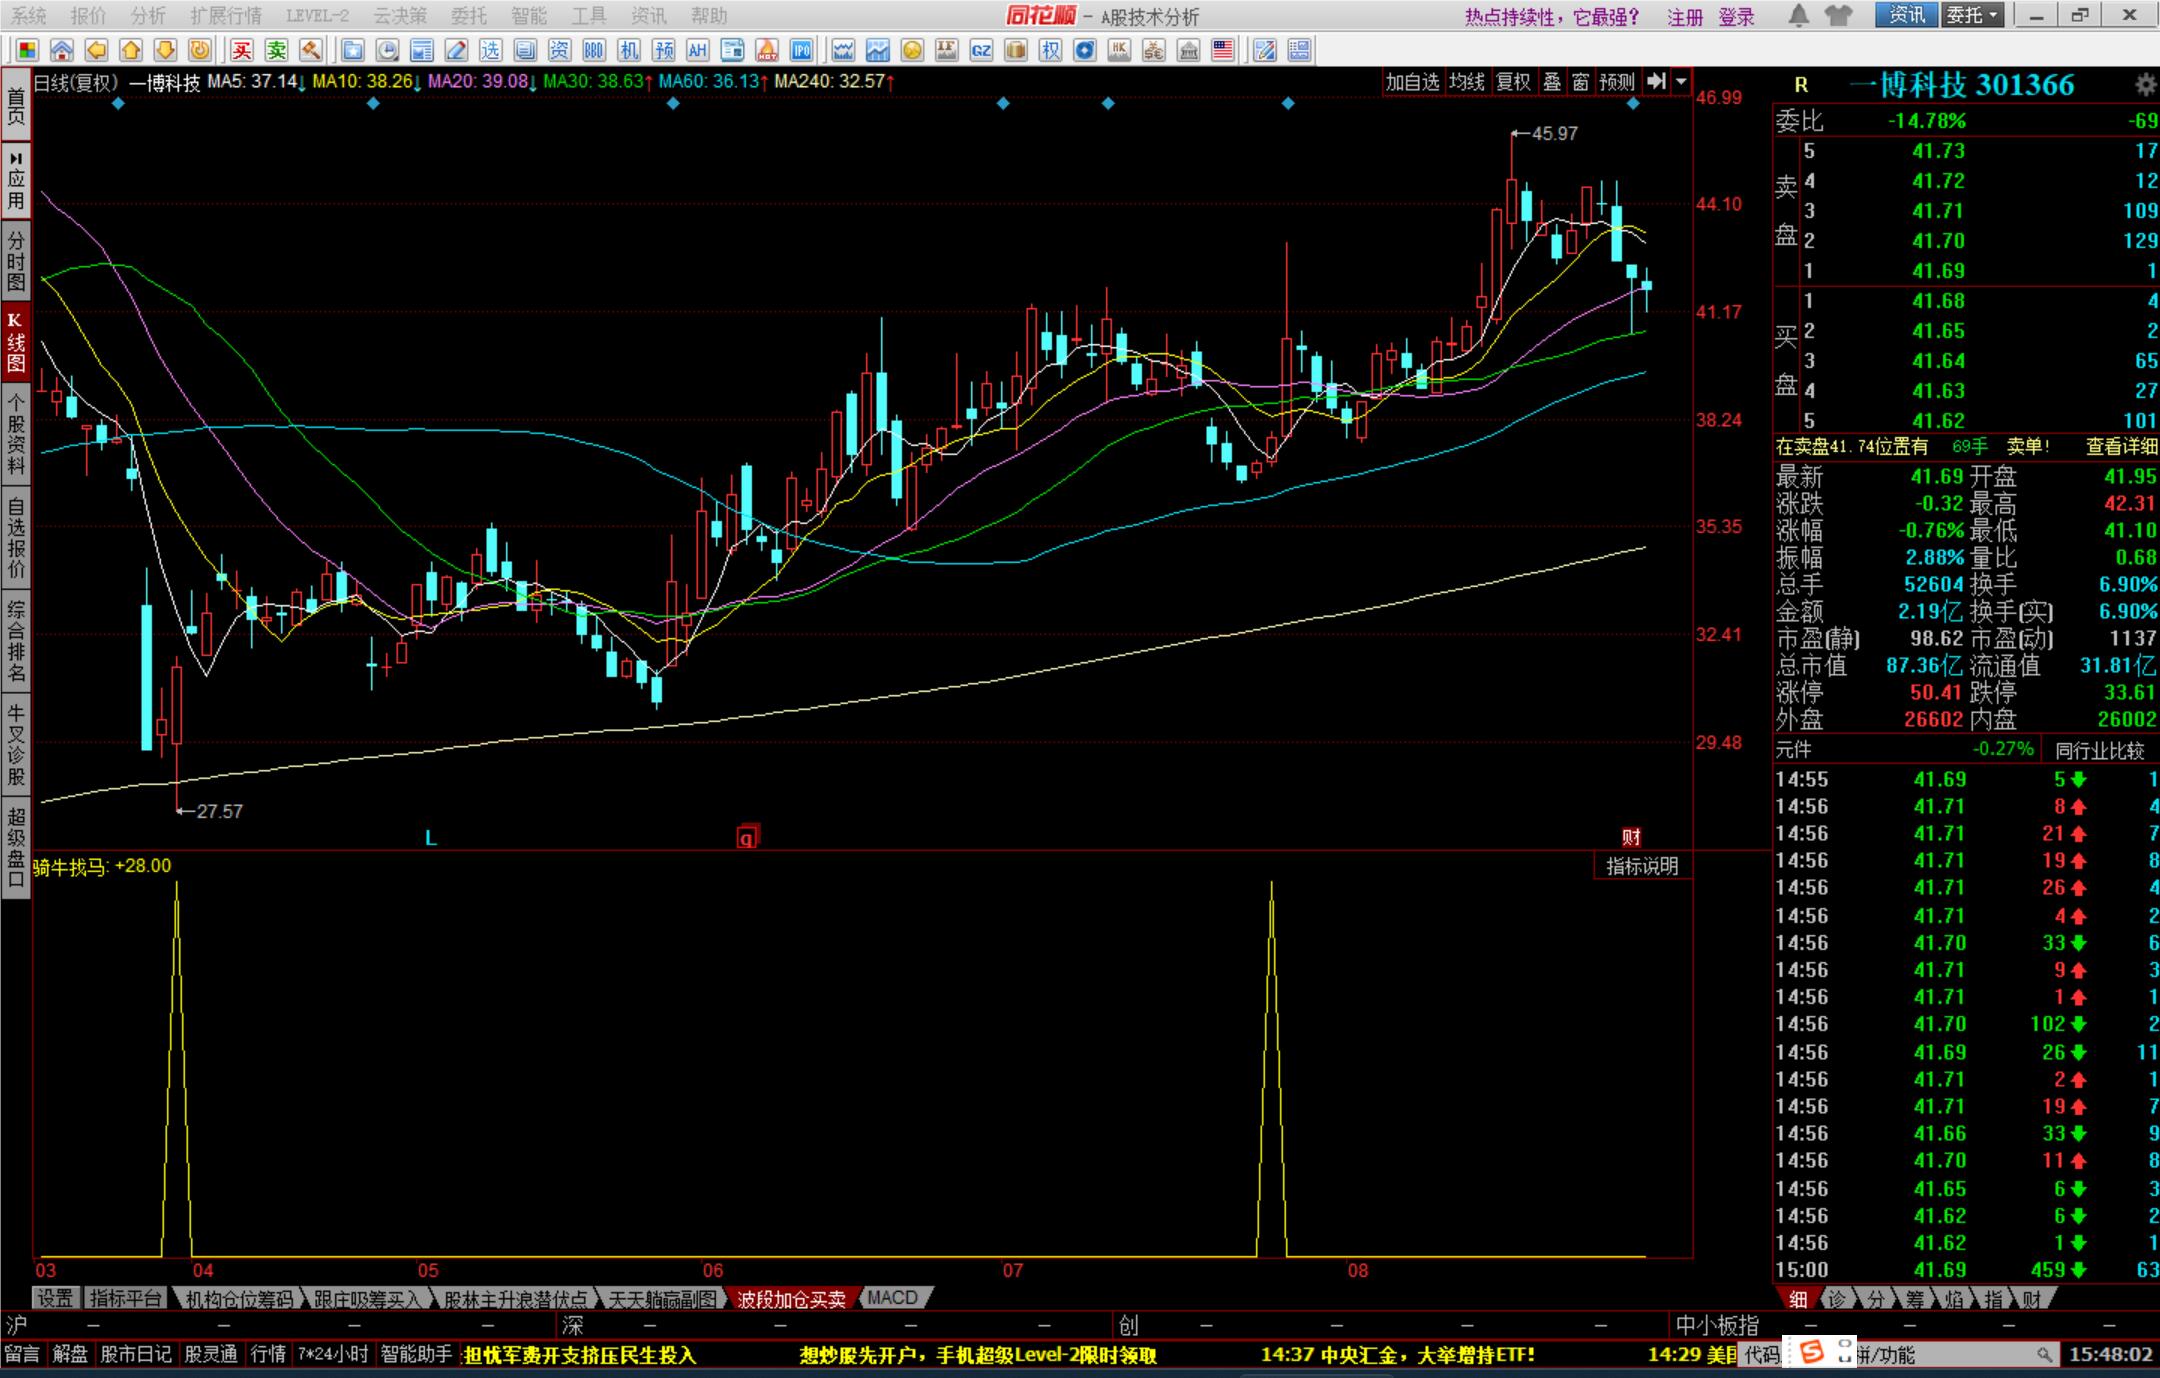Open the US flag market icon
The width and height of the screenshot is (2160, 1378).
coord(1222,50)
